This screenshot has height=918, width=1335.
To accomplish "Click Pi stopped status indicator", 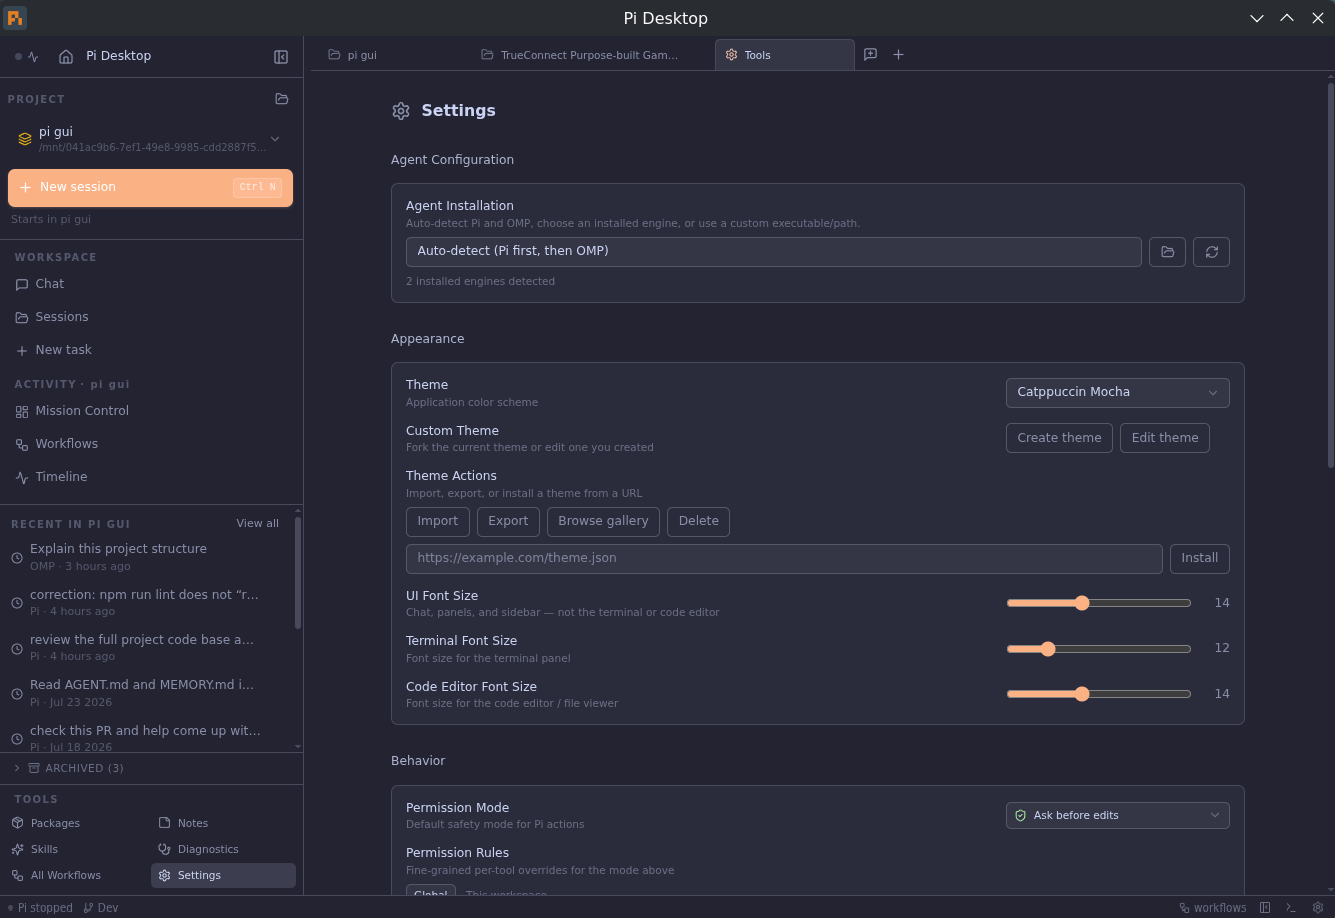I will point(40,908).
